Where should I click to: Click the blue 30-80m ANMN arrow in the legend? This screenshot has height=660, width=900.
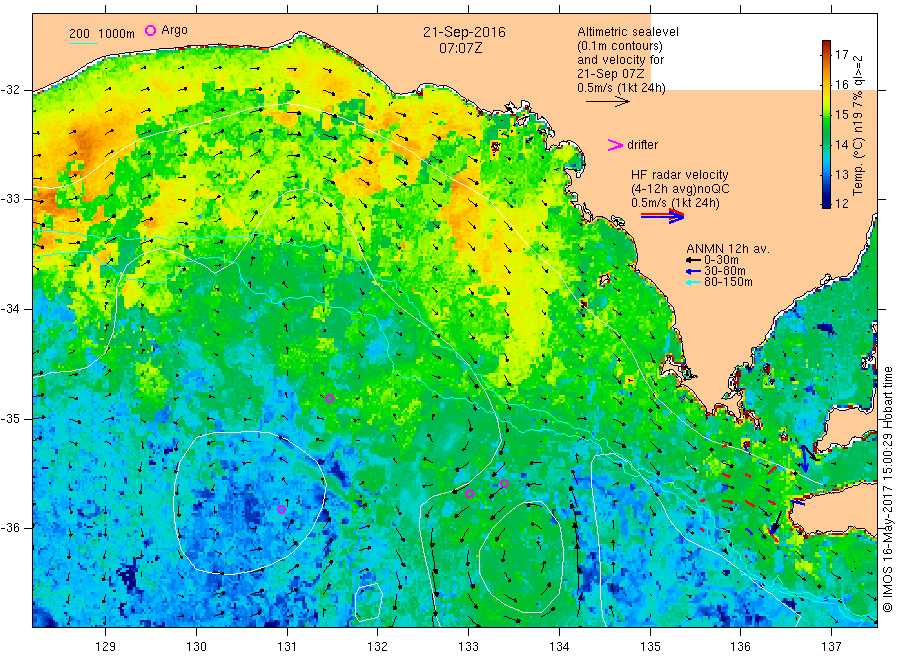(x=693, y=271)
